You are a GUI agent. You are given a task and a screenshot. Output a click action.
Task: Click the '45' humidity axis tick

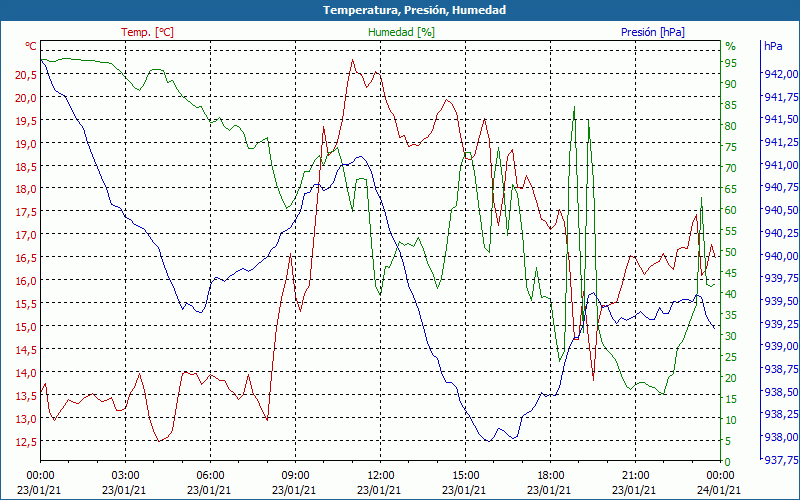pos(731,273)
